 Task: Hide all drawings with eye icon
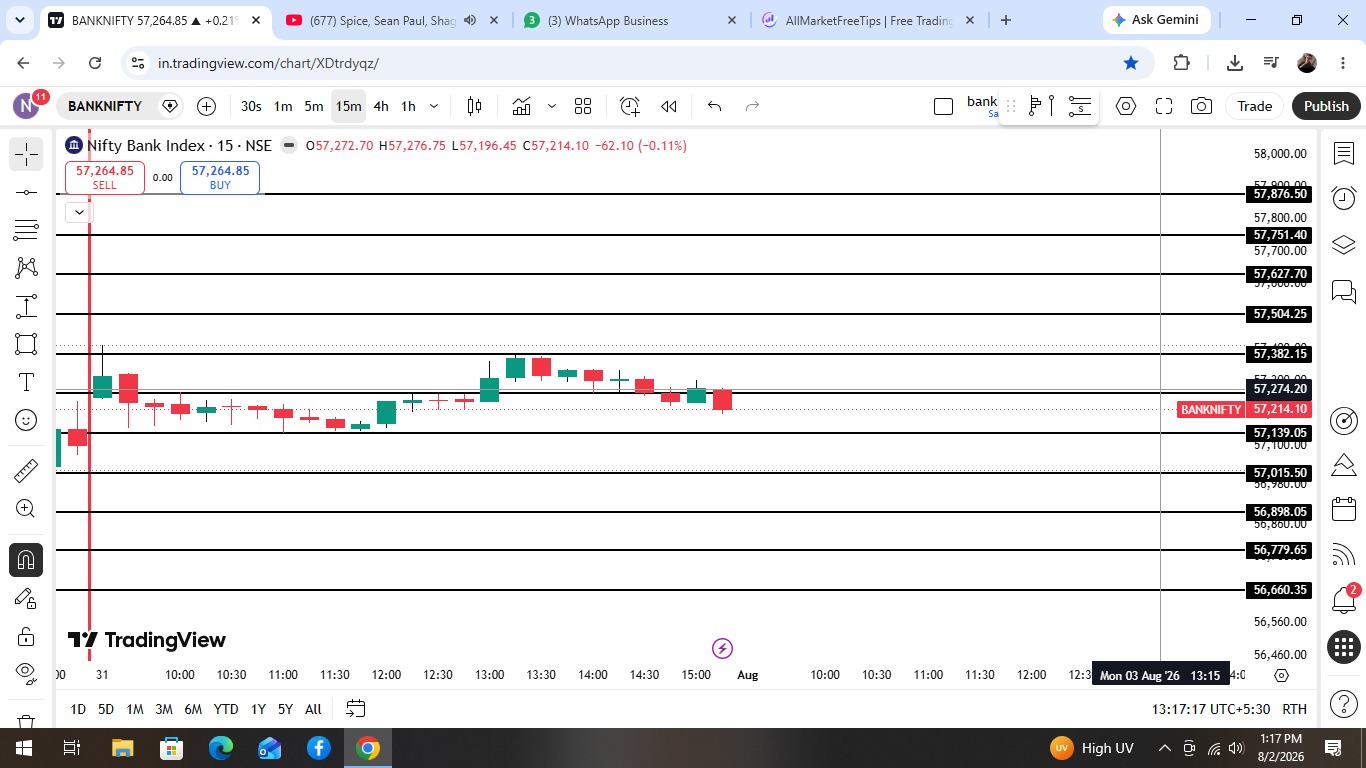tap(26, 672)
